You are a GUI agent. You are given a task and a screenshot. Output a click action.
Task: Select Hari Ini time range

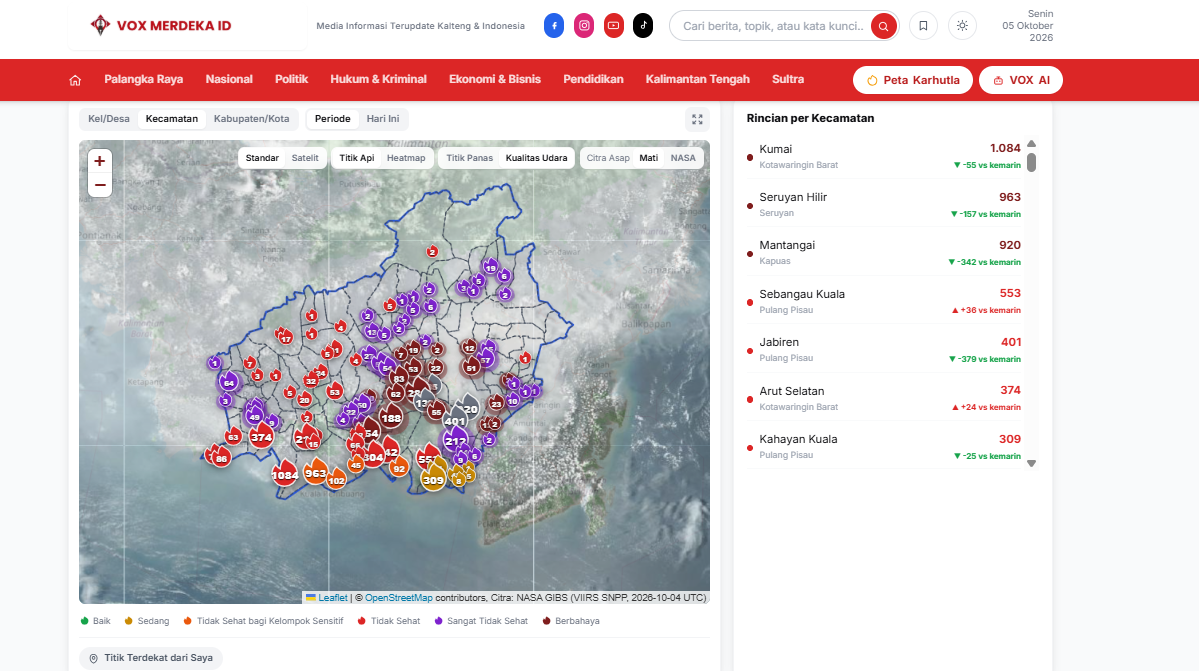383,119
